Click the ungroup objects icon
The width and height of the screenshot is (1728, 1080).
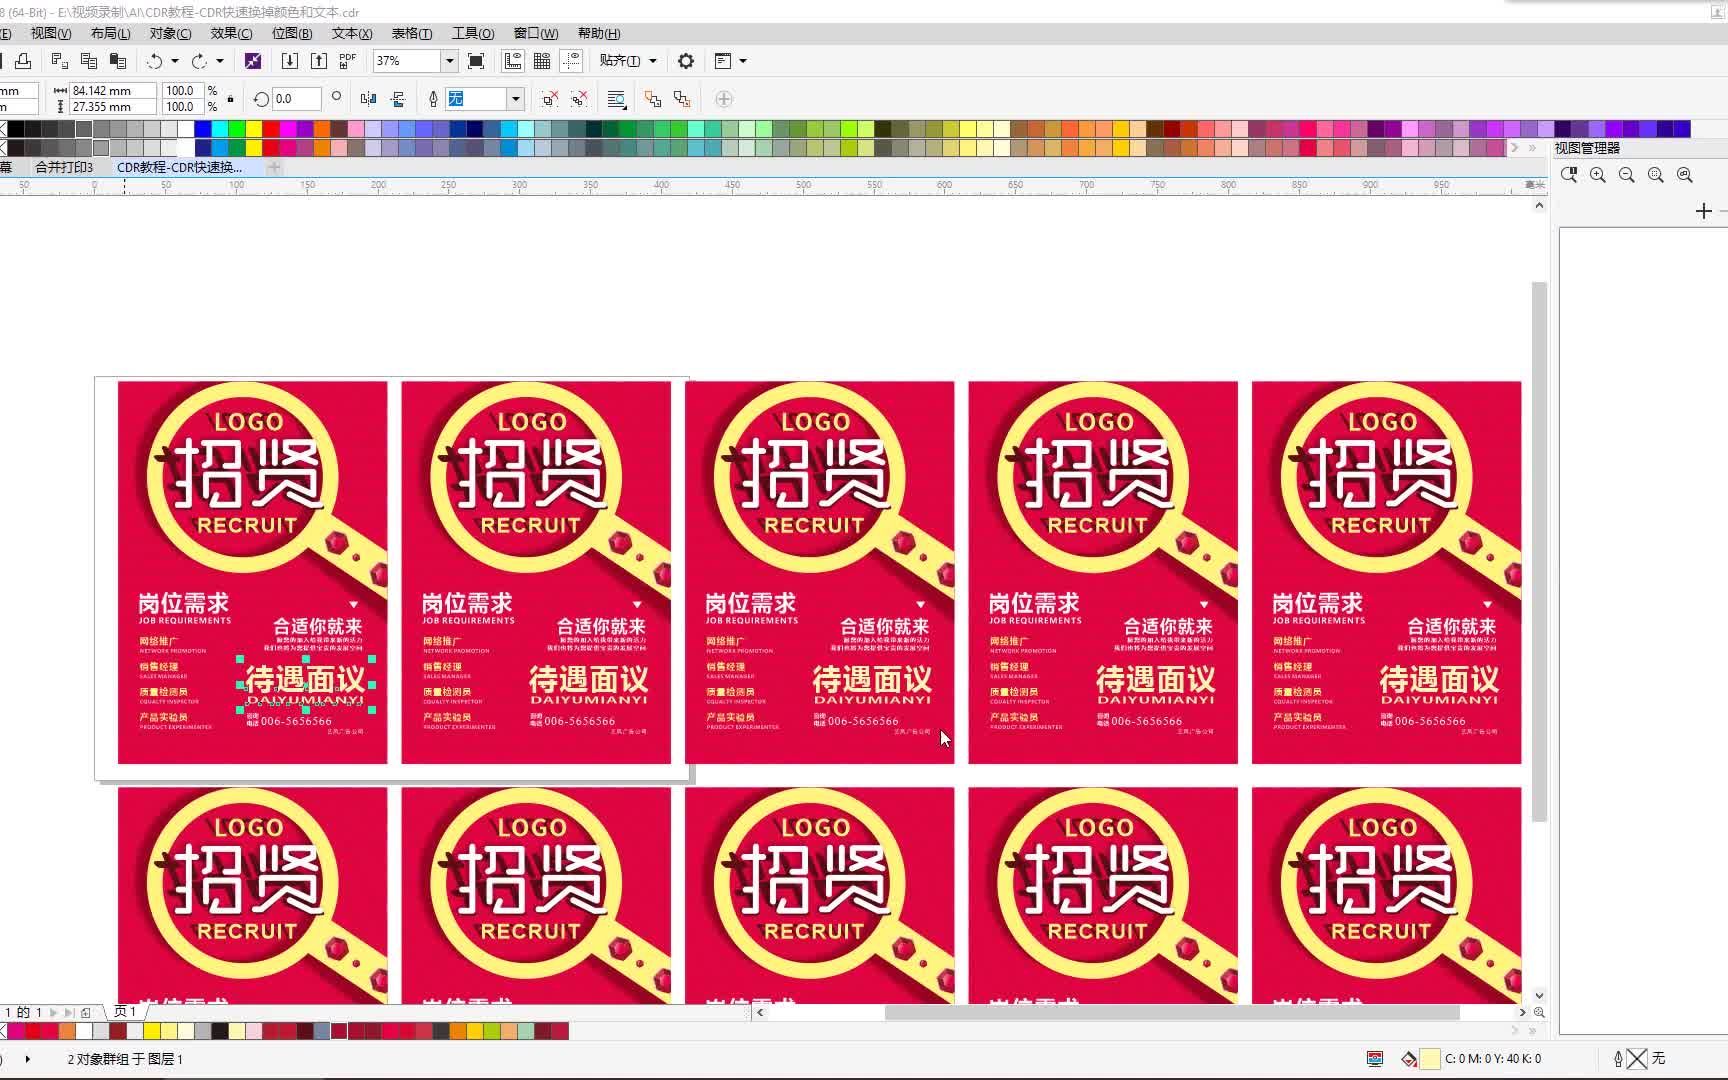(549, 99)
